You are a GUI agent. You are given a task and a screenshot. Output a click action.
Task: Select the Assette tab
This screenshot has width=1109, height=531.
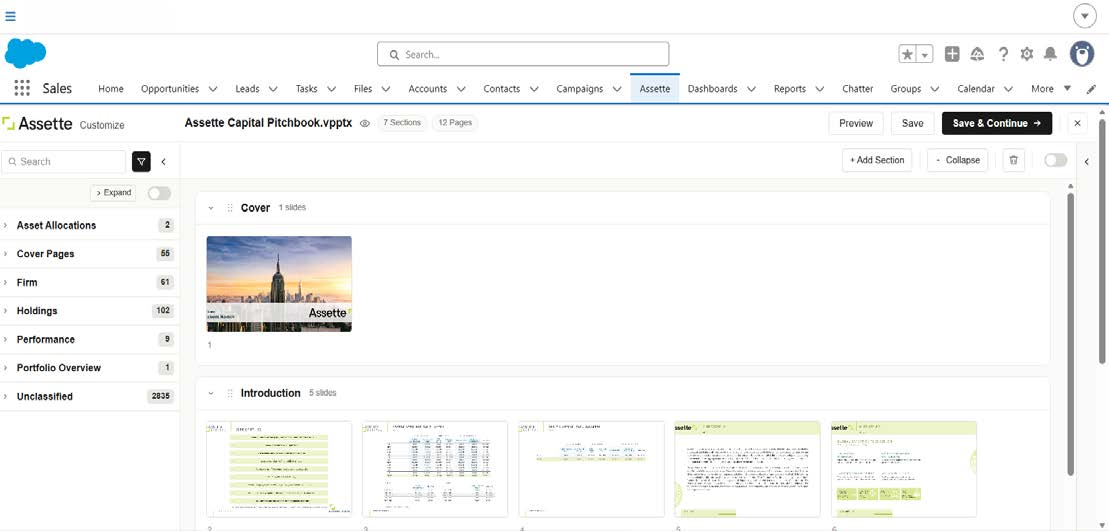click(655, 89)
